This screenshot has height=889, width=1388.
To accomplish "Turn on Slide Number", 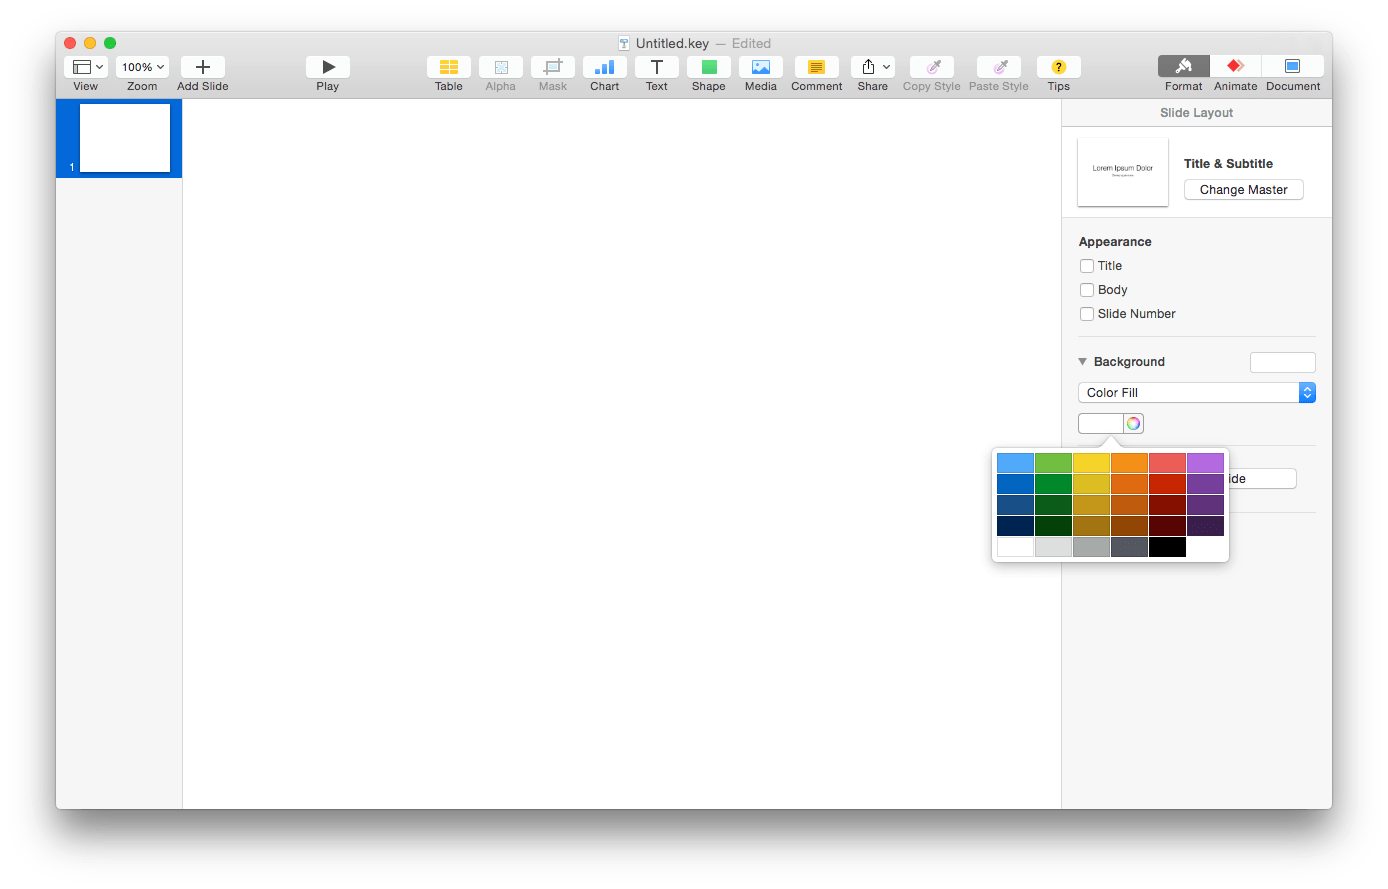I will 1087,313.
